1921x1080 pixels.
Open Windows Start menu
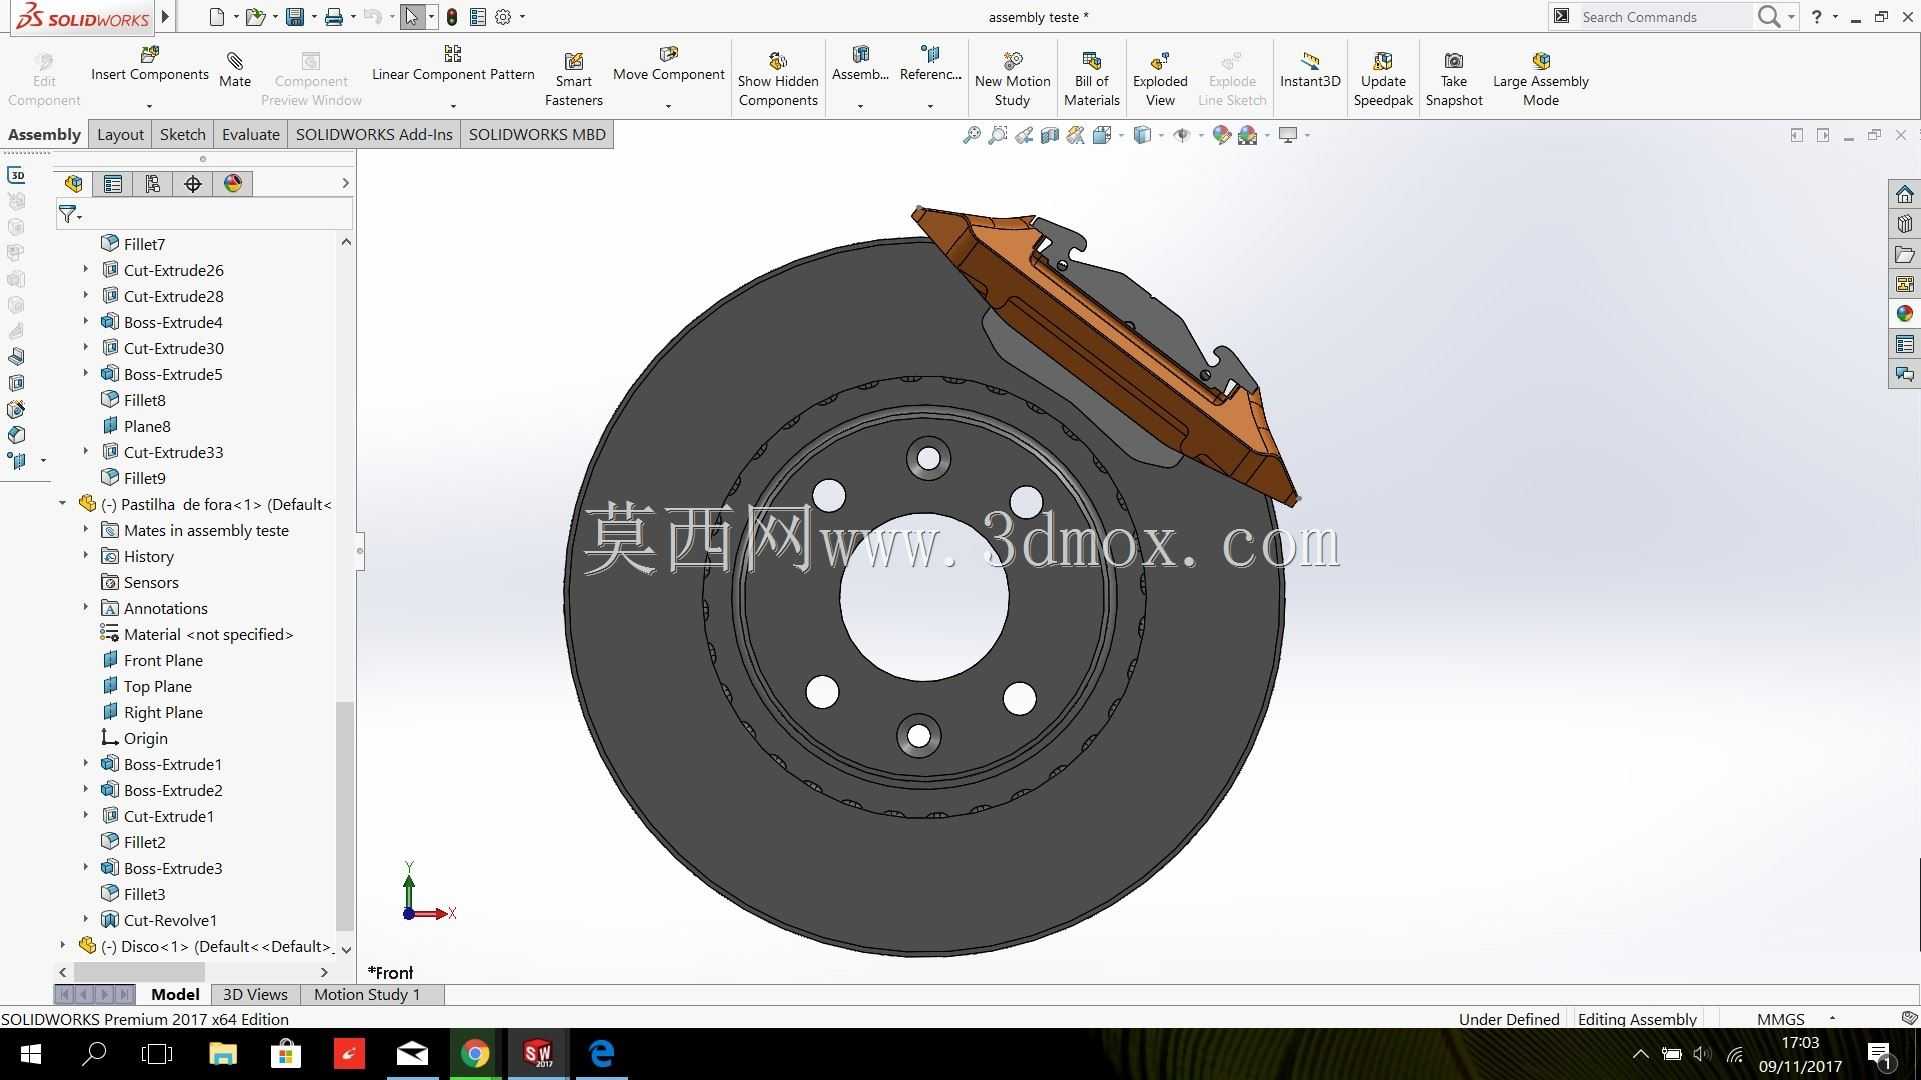[30, 1054]
